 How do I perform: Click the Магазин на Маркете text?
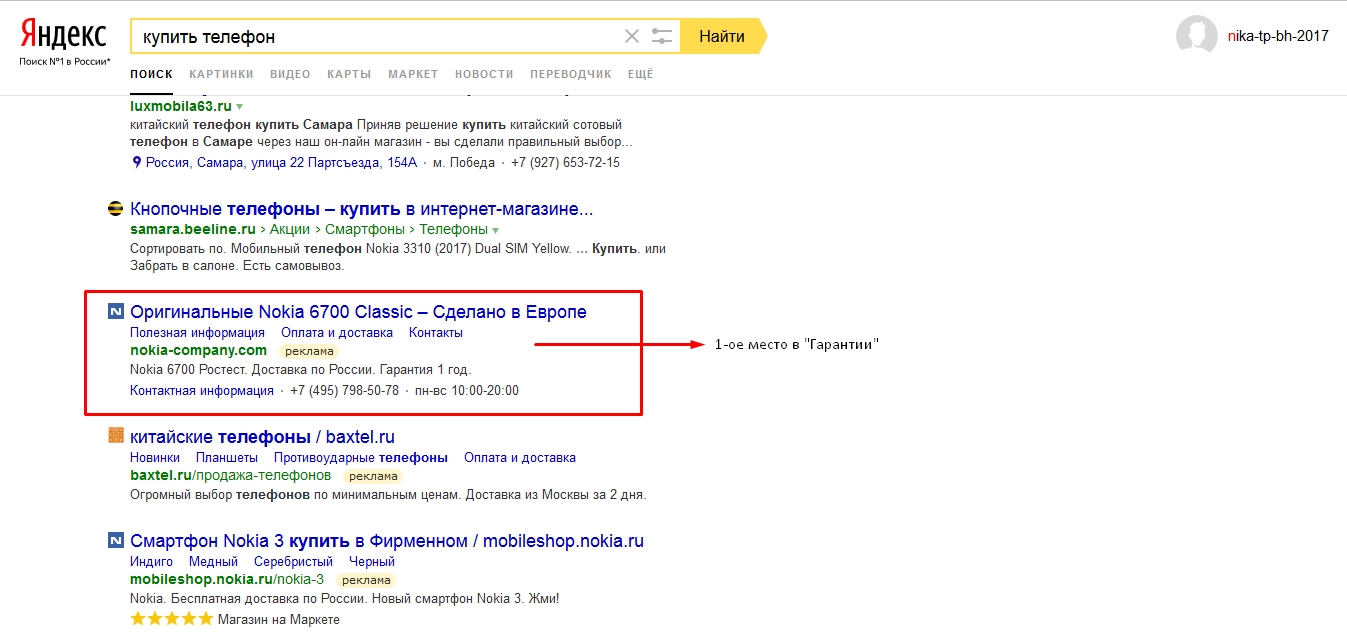tap(280, 620)
